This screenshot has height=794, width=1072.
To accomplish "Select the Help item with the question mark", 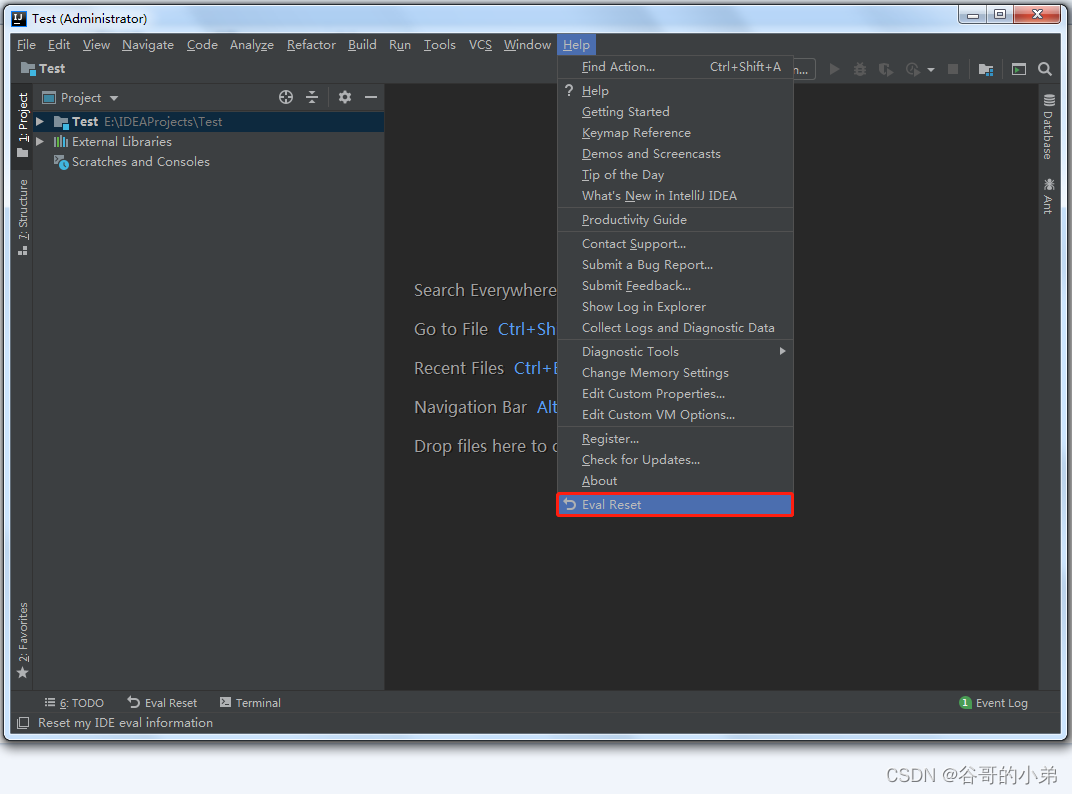I will 675,91.
